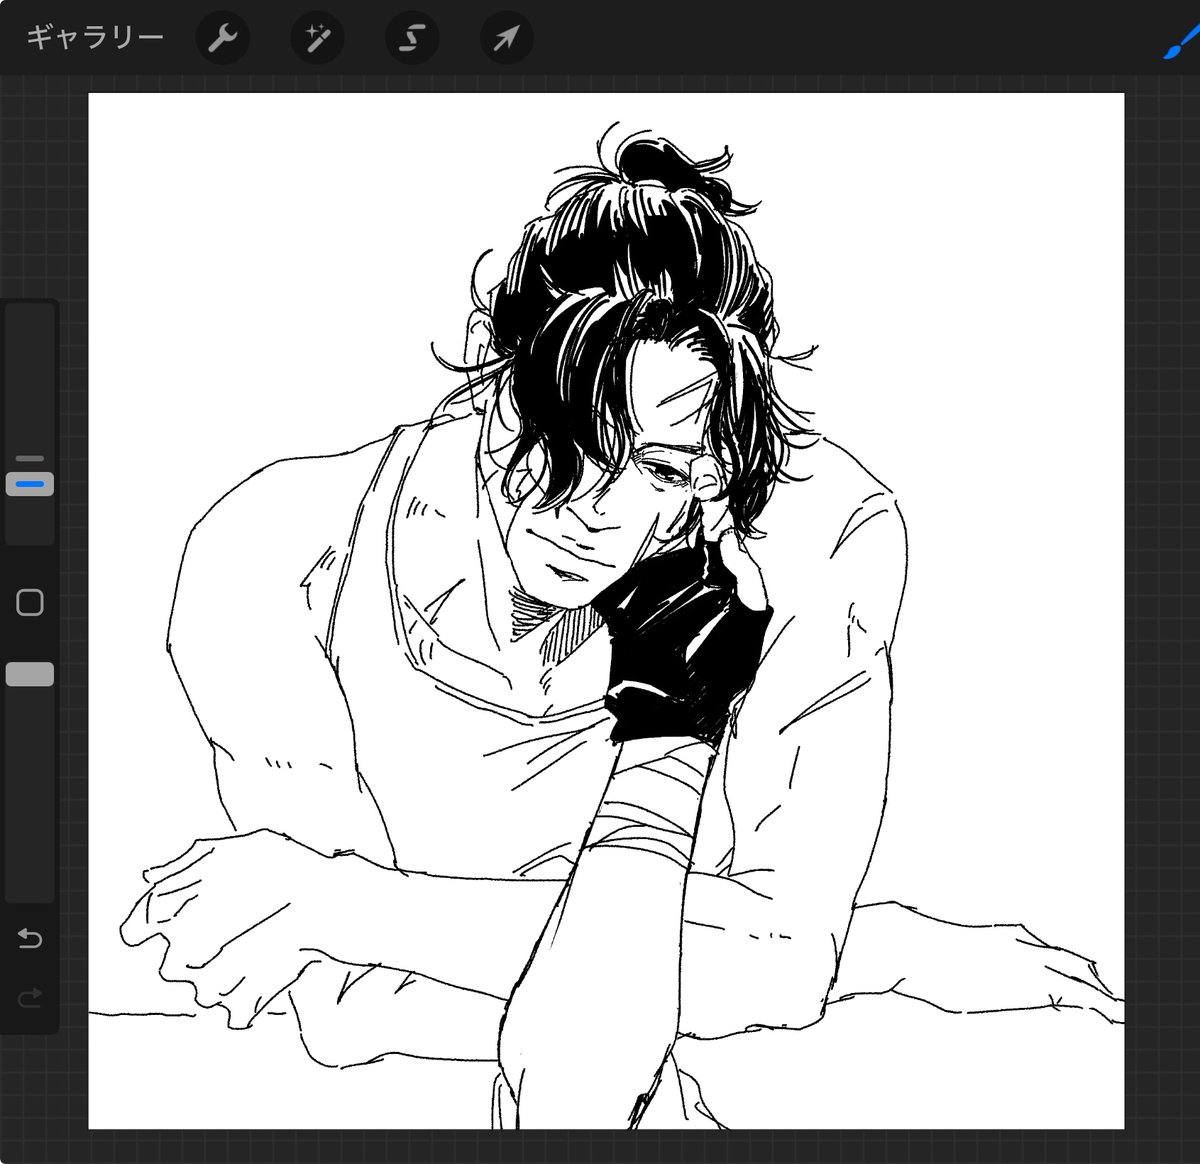Screen dimensions: 1200x1164
Task: Click the grey opacity slider handle
Action: 30,675
